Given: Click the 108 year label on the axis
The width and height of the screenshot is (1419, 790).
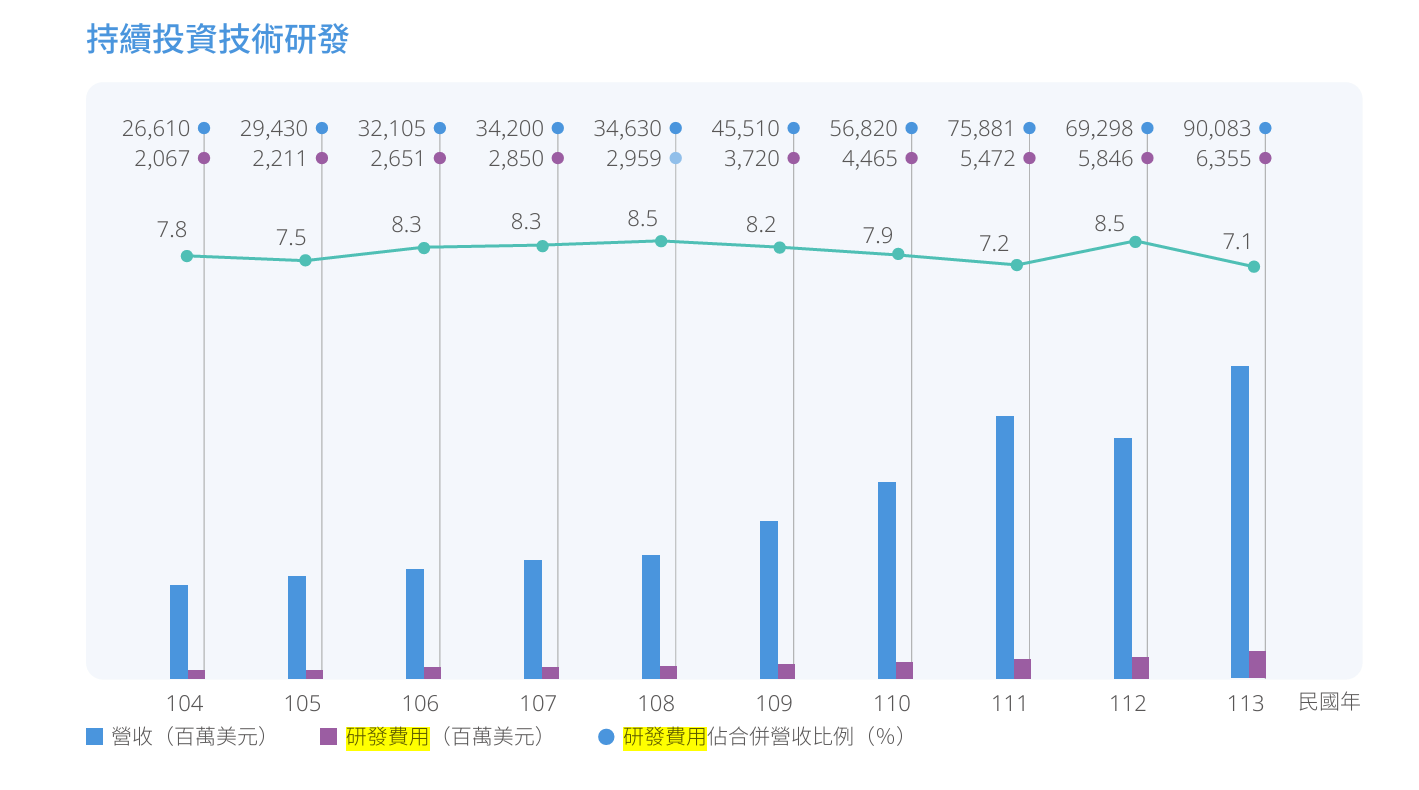Looking at the screenshot, I should tap(656, 703).
